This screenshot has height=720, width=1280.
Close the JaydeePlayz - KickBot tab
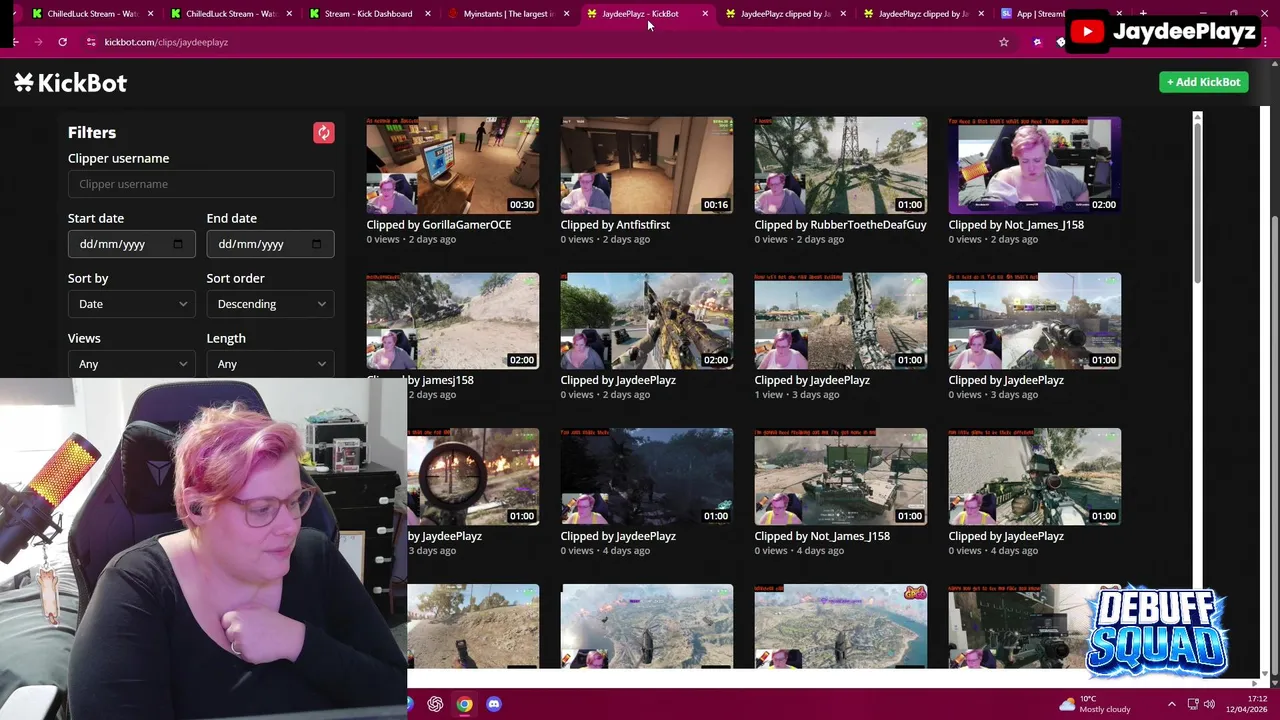pos(705,14)
